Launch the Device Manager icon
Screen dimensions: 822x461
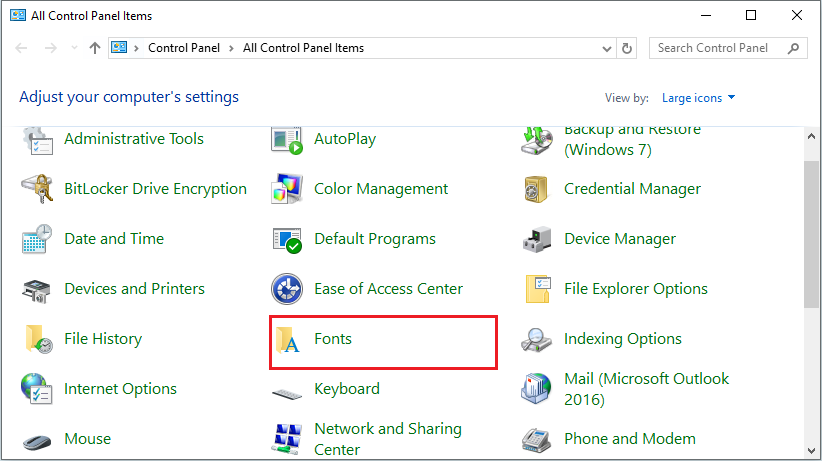[537, 240]
